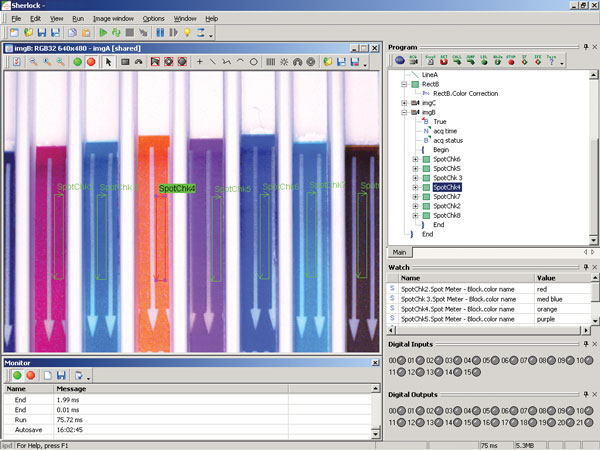
Task: Add a STOP instruction in Program toolbar
Action: [511, 60]
